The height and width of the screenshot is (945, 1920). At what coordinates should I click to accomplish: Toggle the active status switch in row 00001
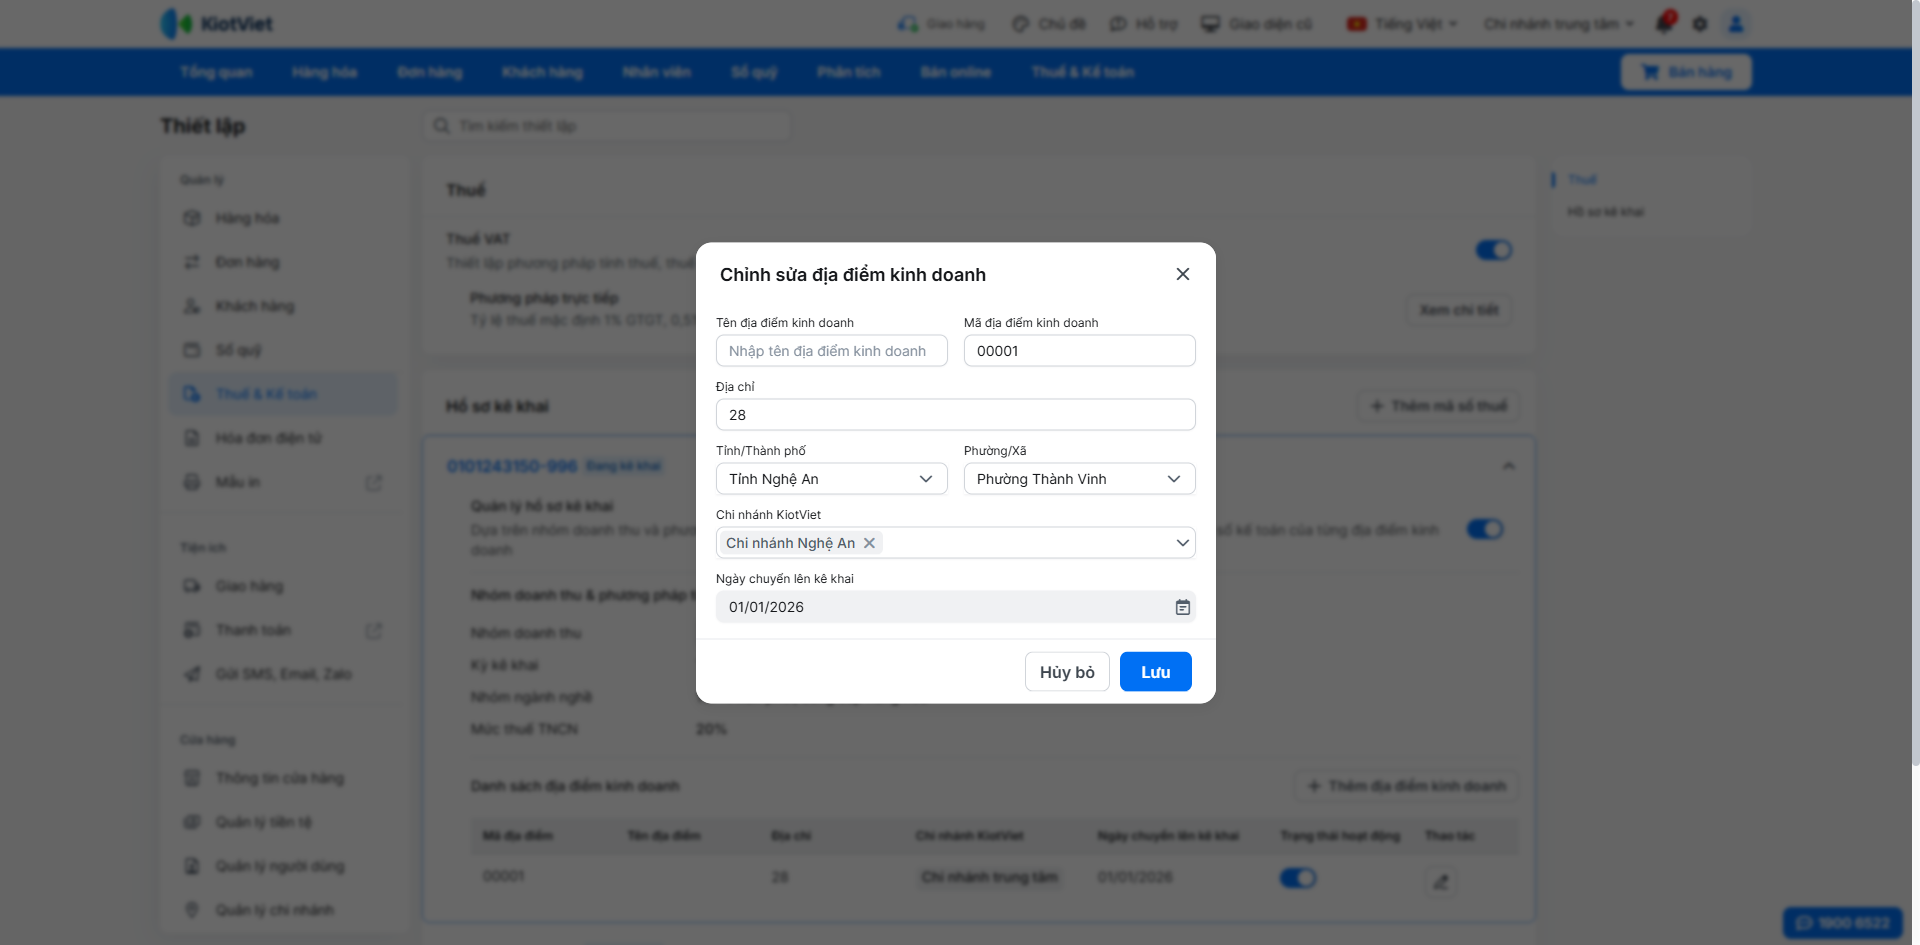pos(1298,878)
